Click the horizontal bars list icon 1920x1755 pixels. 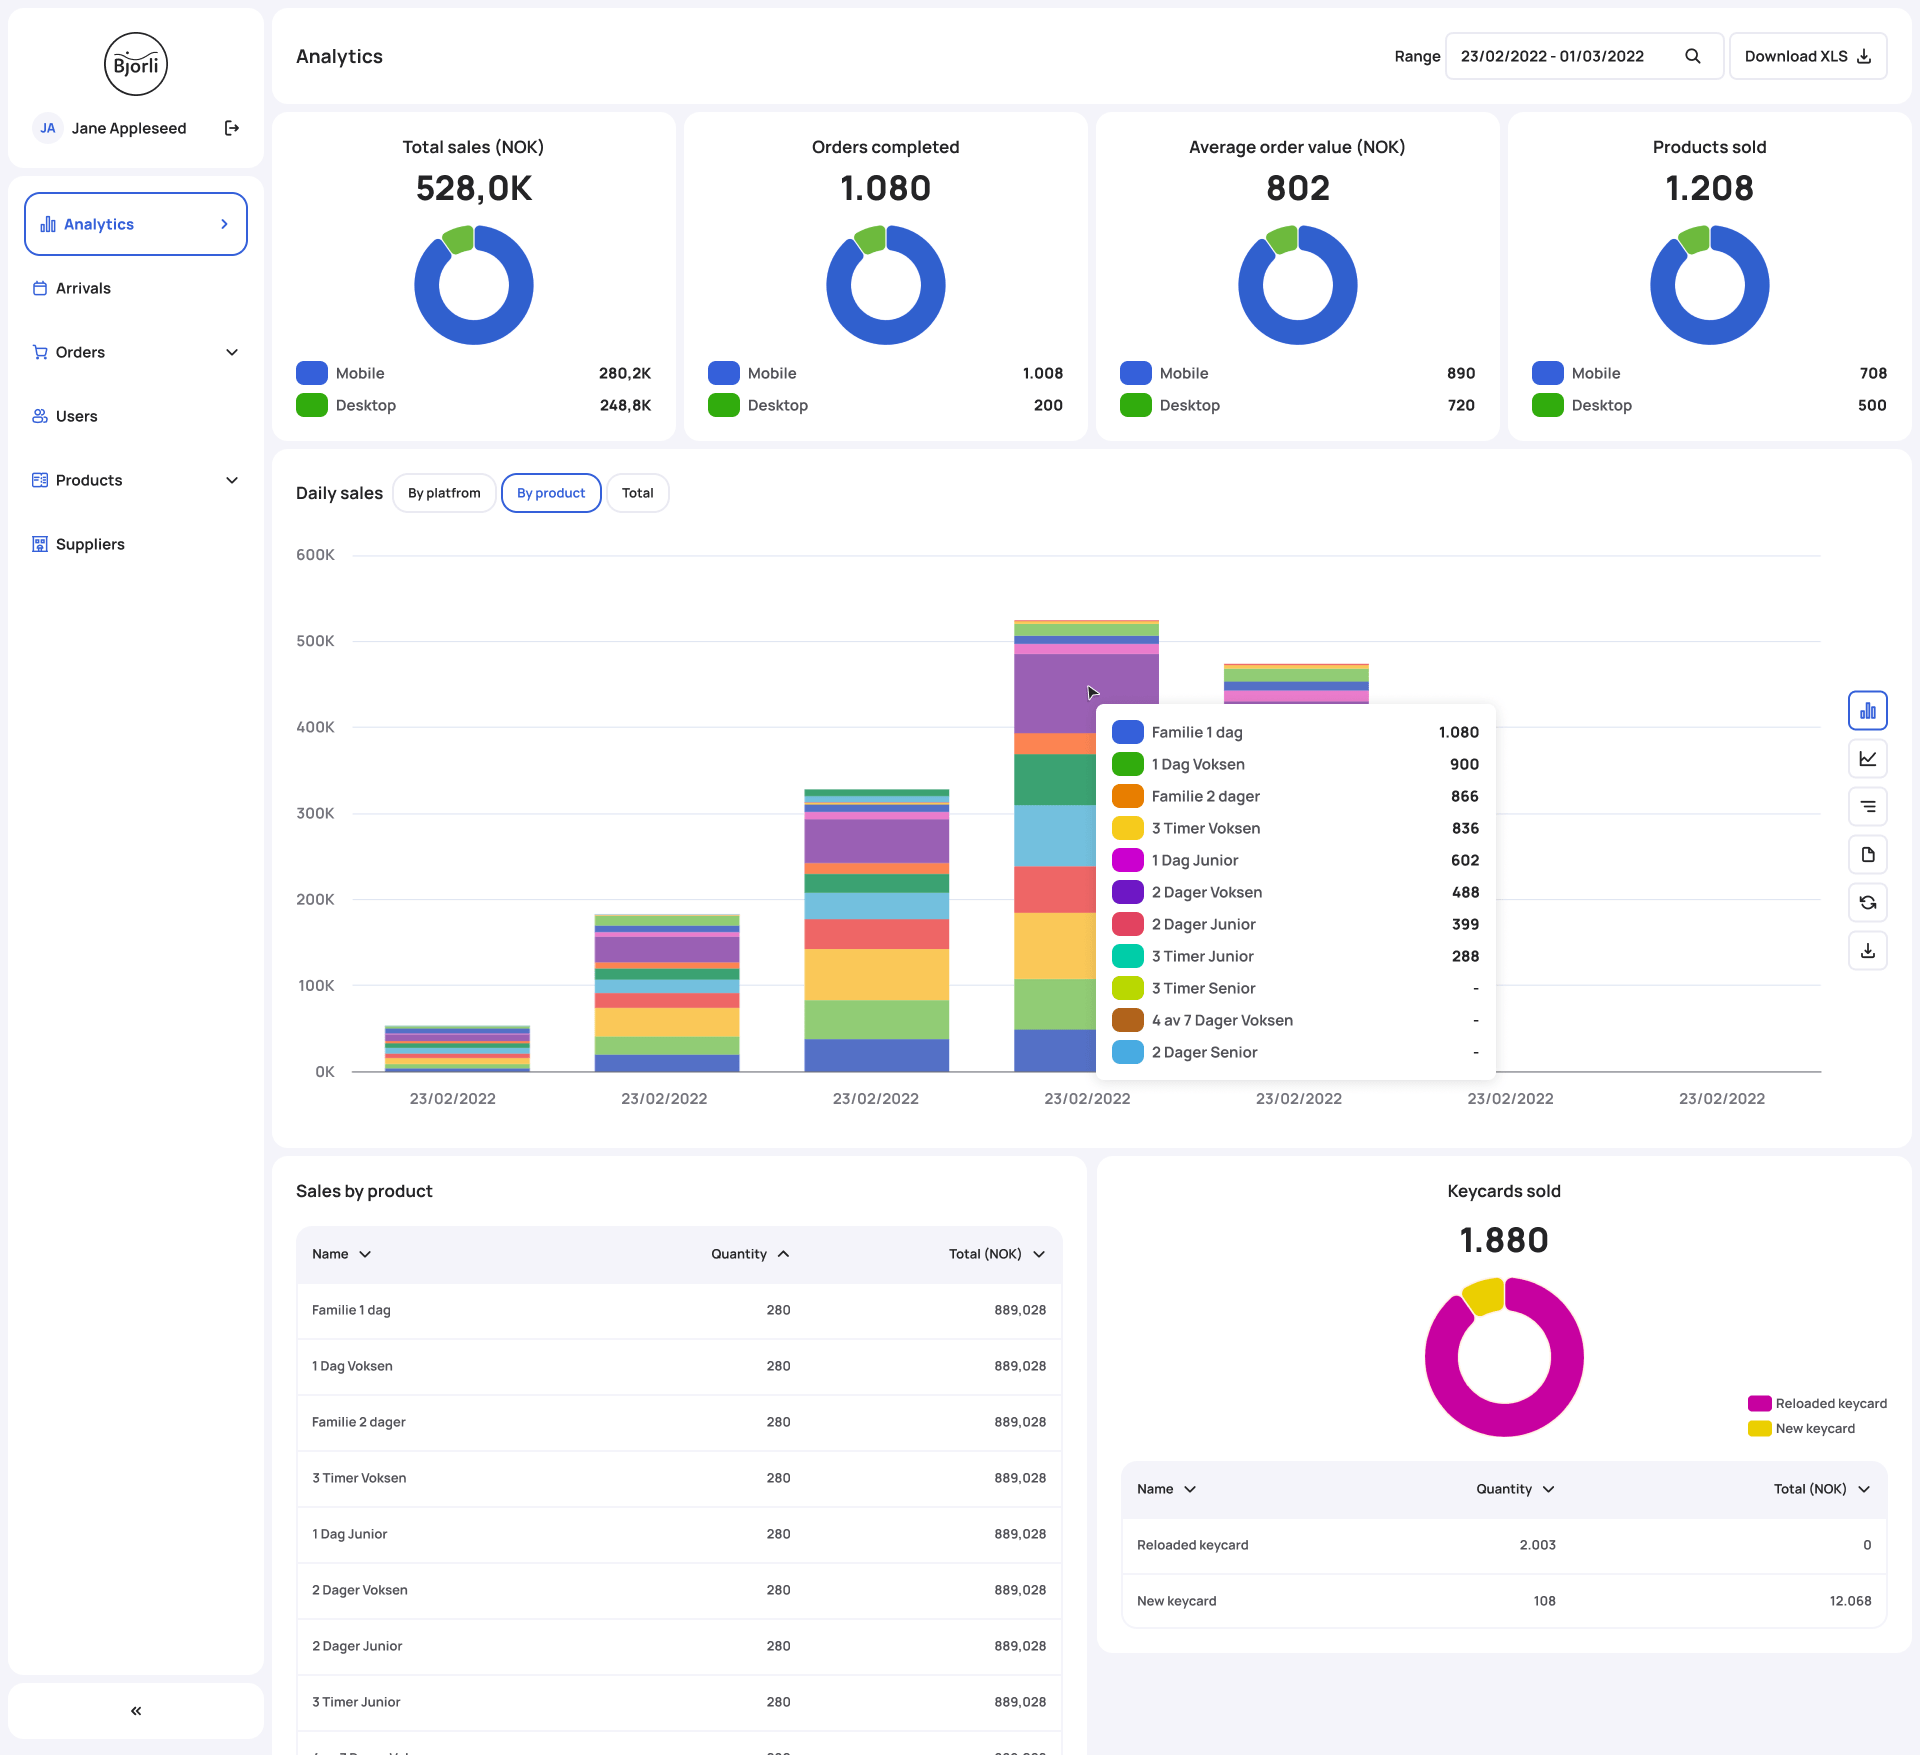tap(1867, 807)
